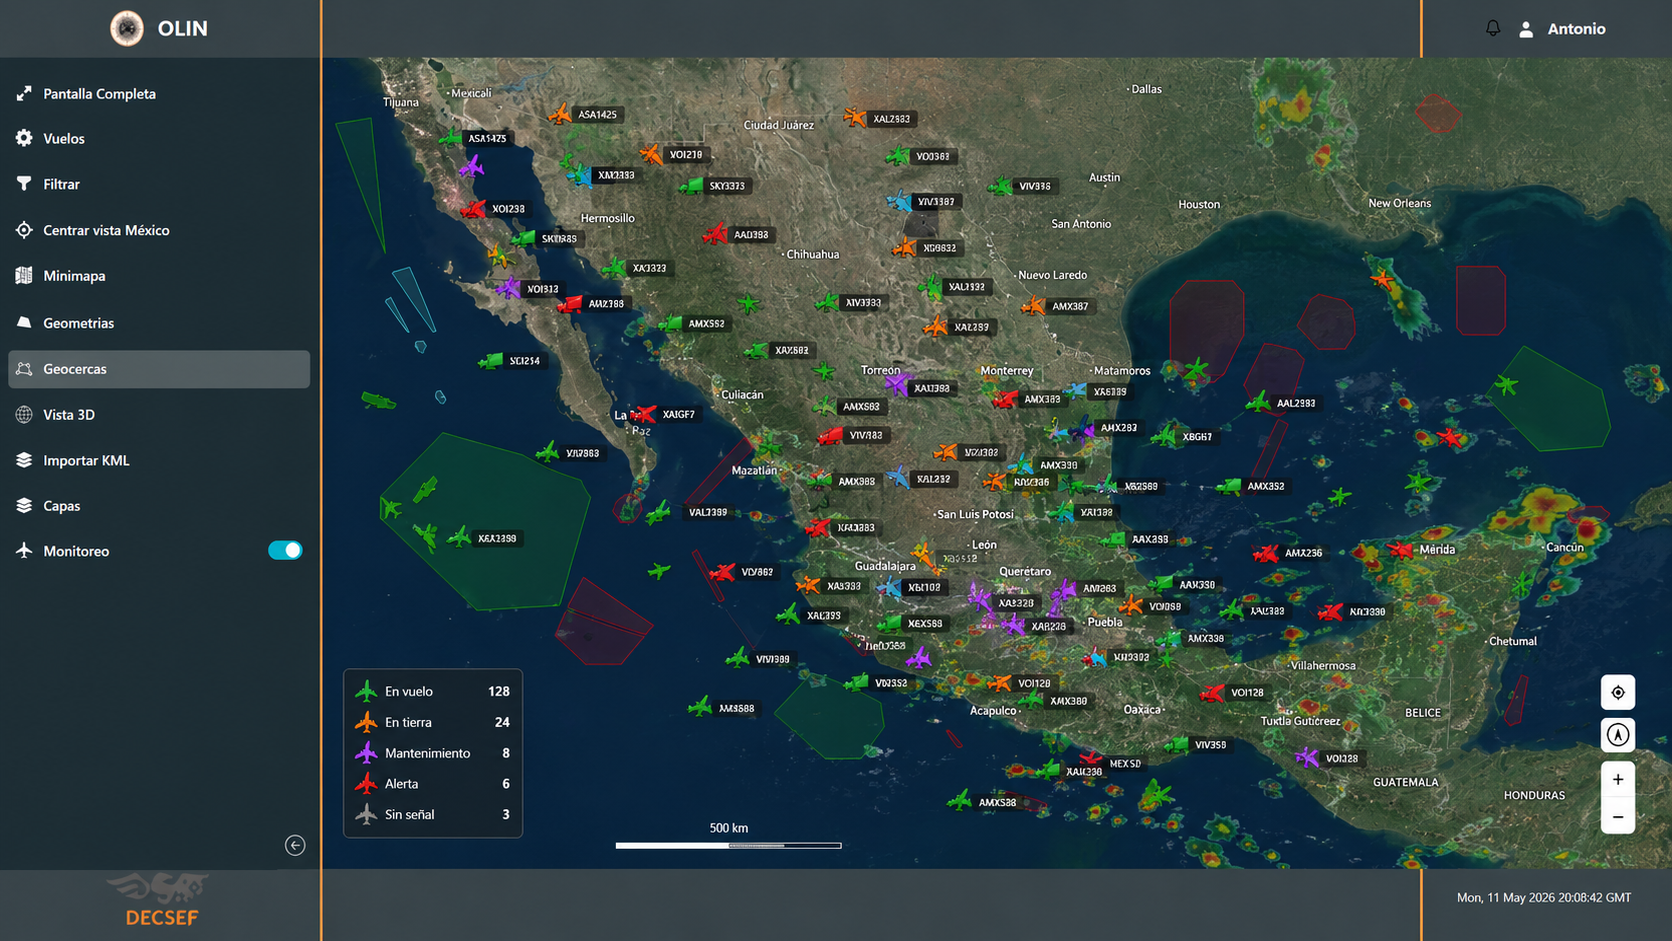Disable the Monitoreo toggle switch

coord(285,550)
